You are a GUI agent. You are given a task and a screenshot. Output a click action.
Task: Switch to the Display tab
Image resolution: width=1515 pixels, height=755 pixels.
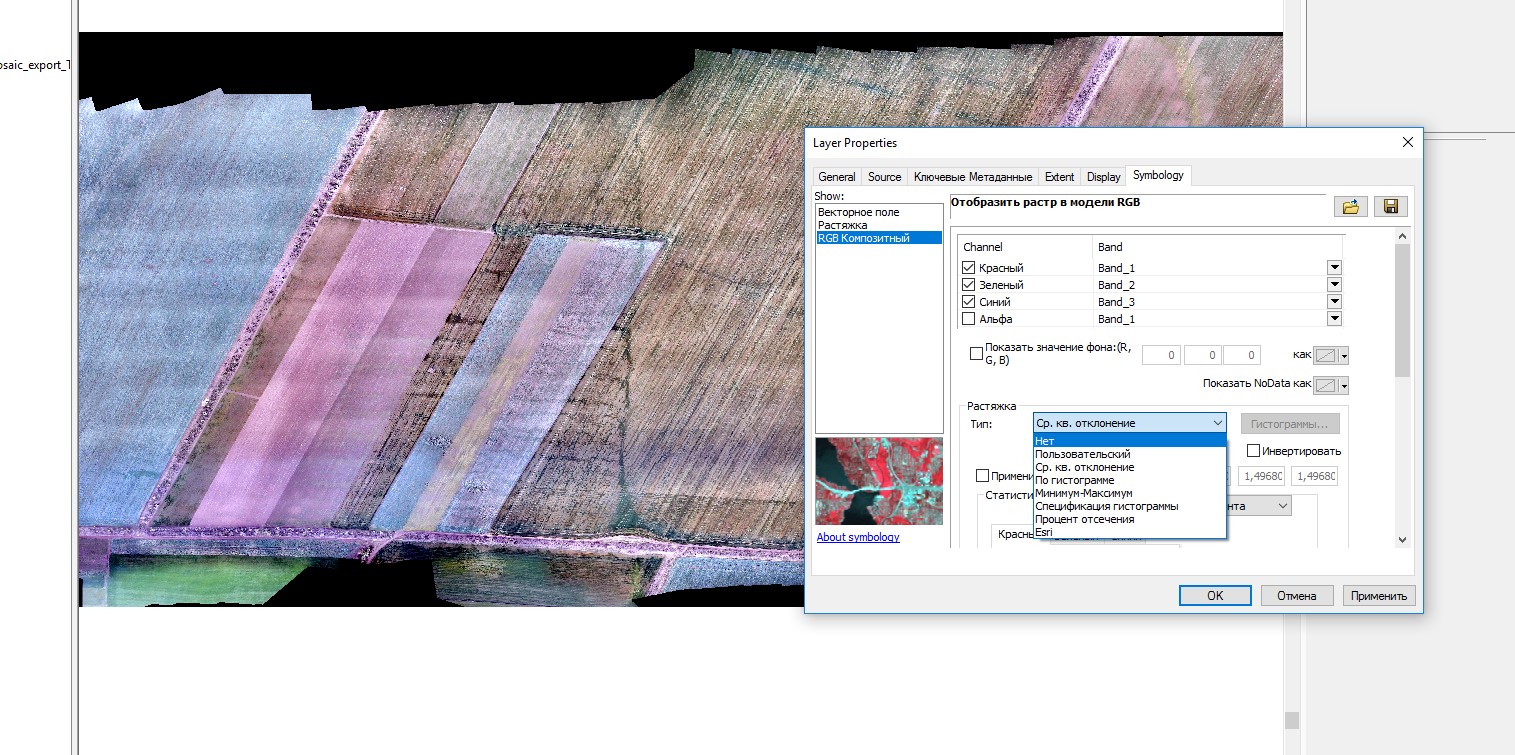tap(1104, 177)
